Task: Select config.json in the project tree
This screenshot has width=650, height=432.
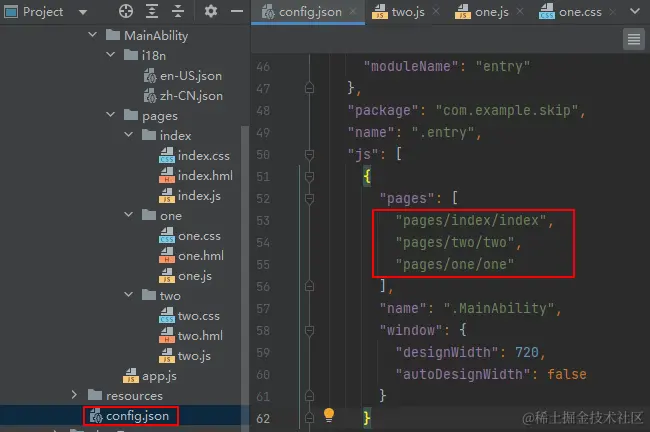Action: coord(130,416)
